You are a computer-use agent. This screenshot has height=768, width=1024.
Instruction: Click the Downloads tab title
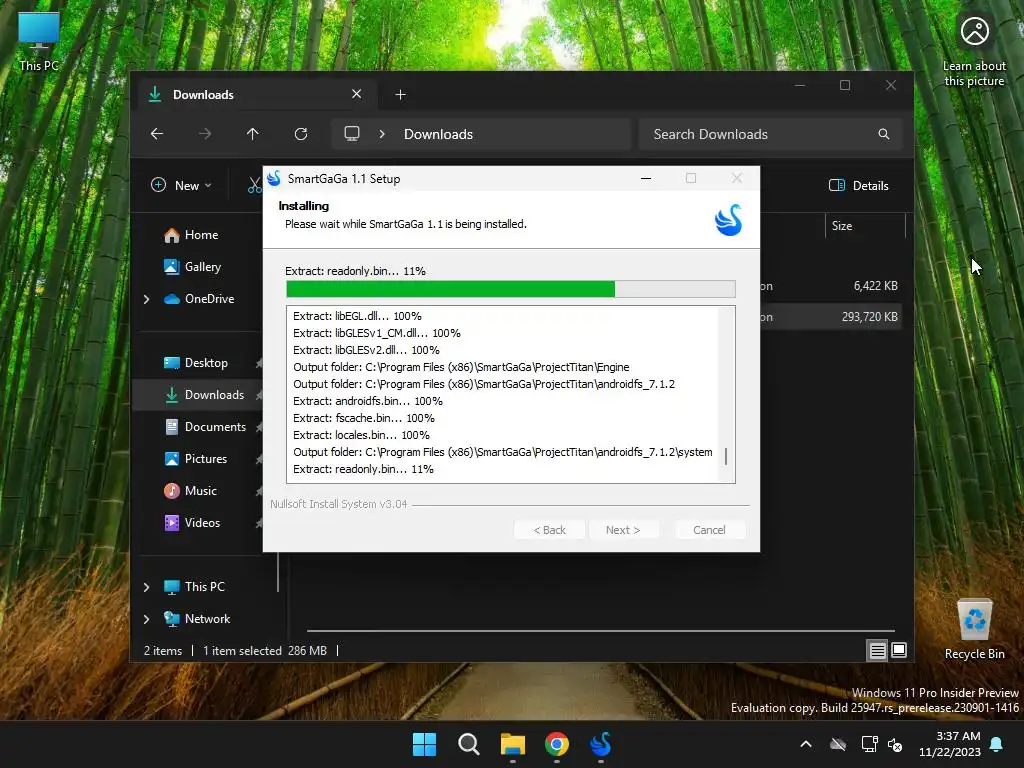click(x=203, y=95)
